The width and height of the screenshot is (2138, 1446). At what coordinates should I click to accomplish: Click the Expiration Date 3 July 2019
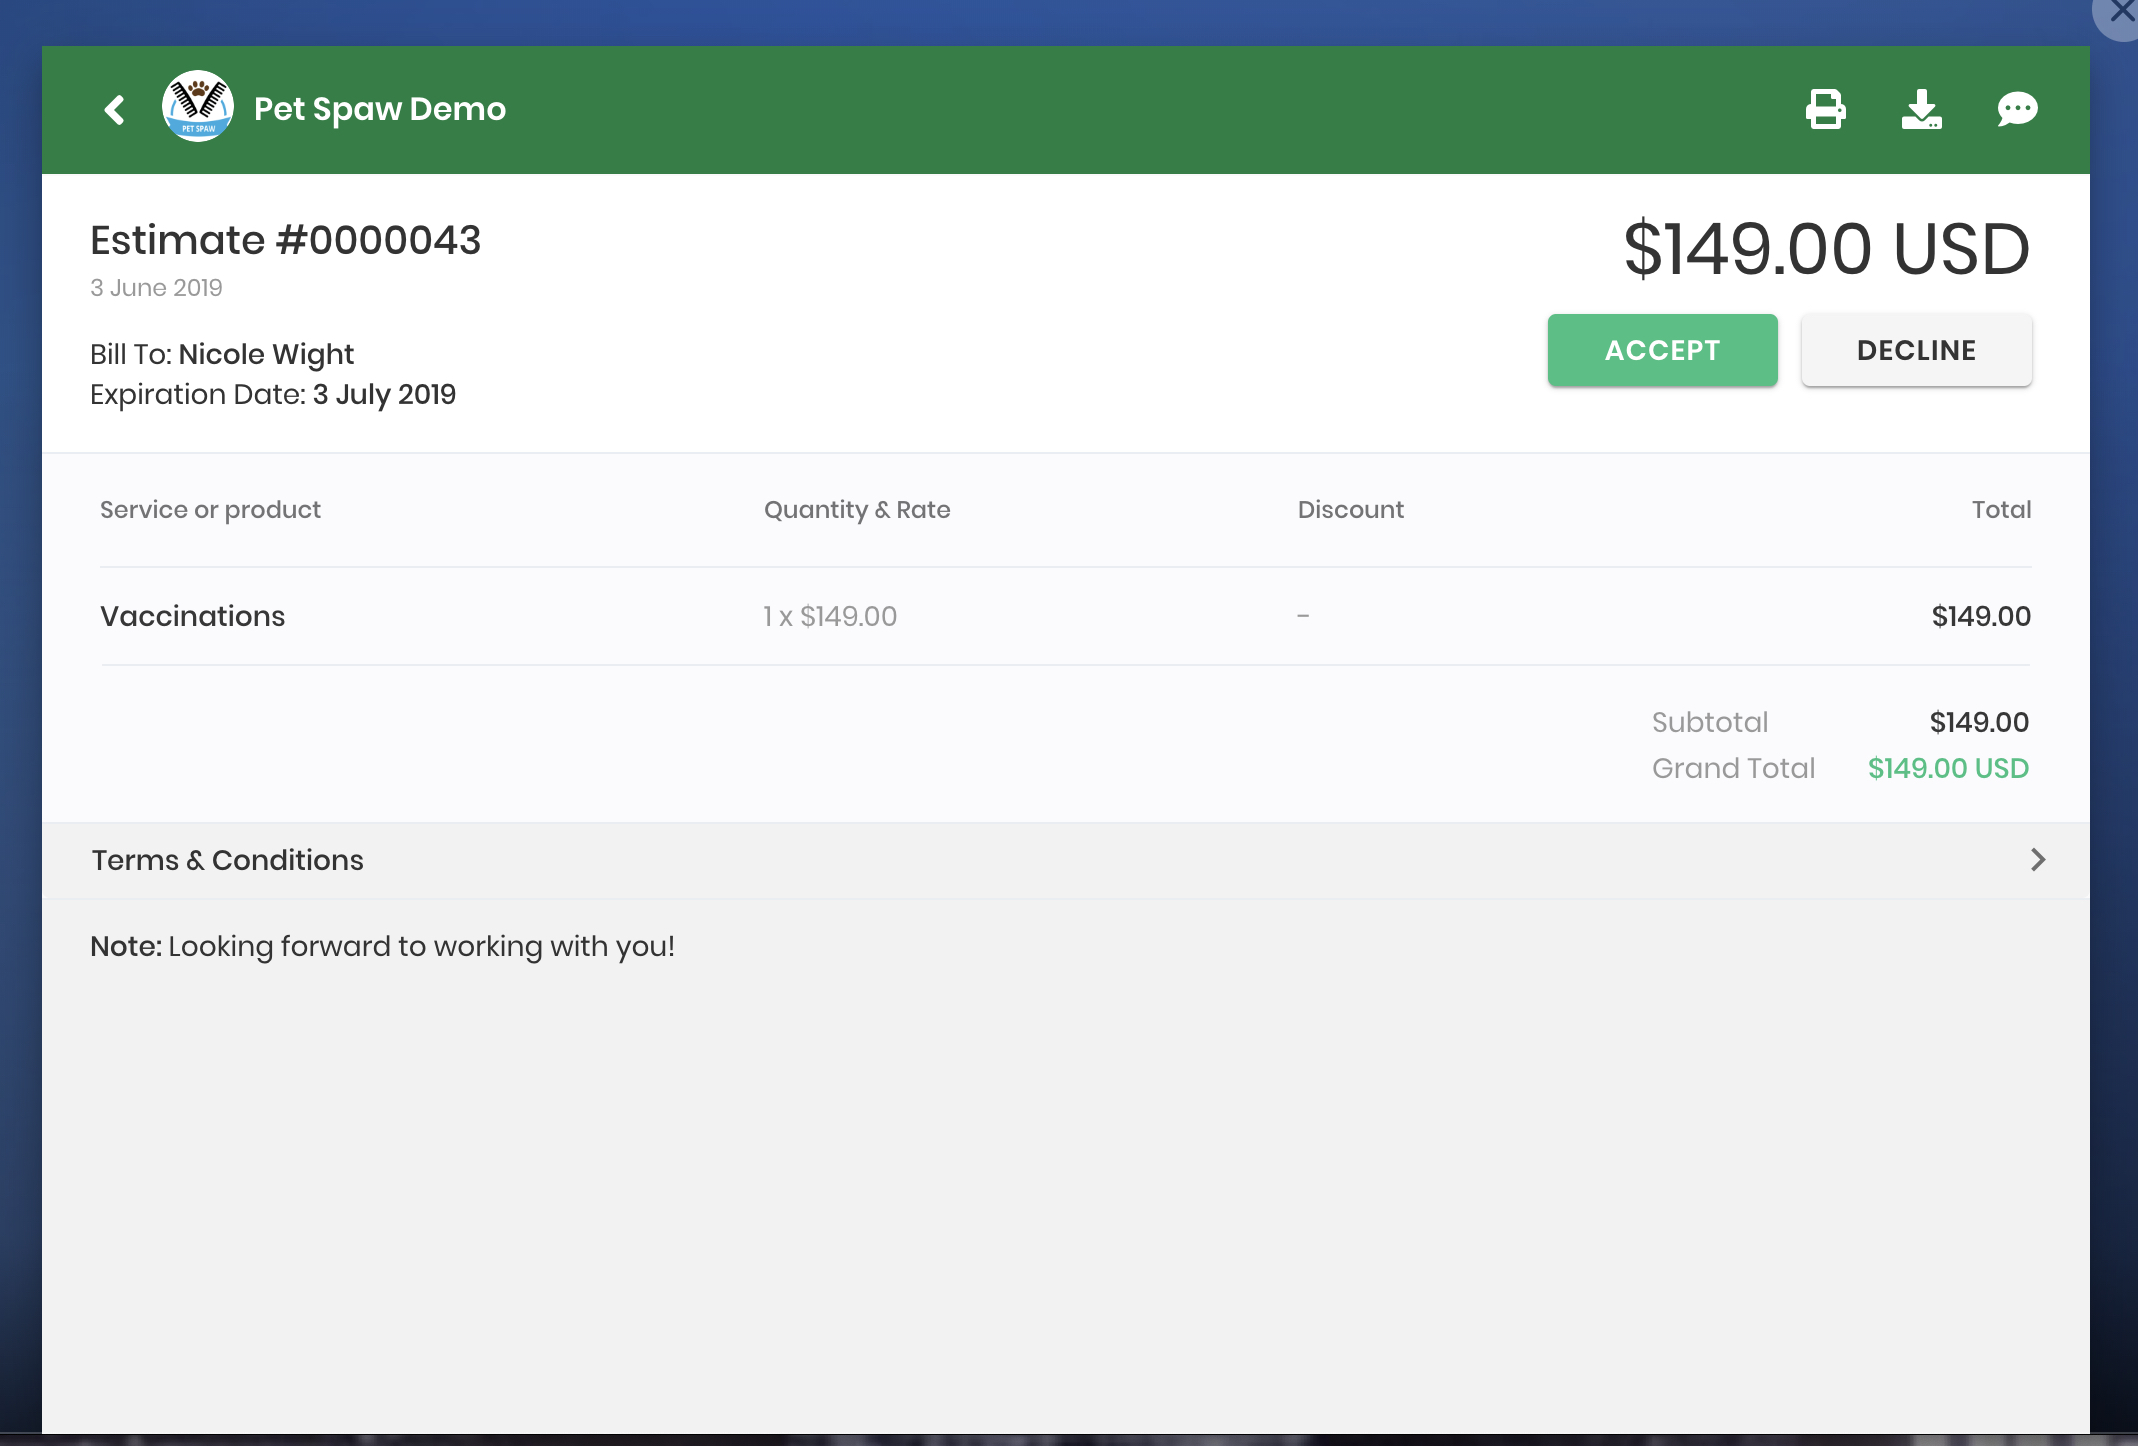click(384, 394)
